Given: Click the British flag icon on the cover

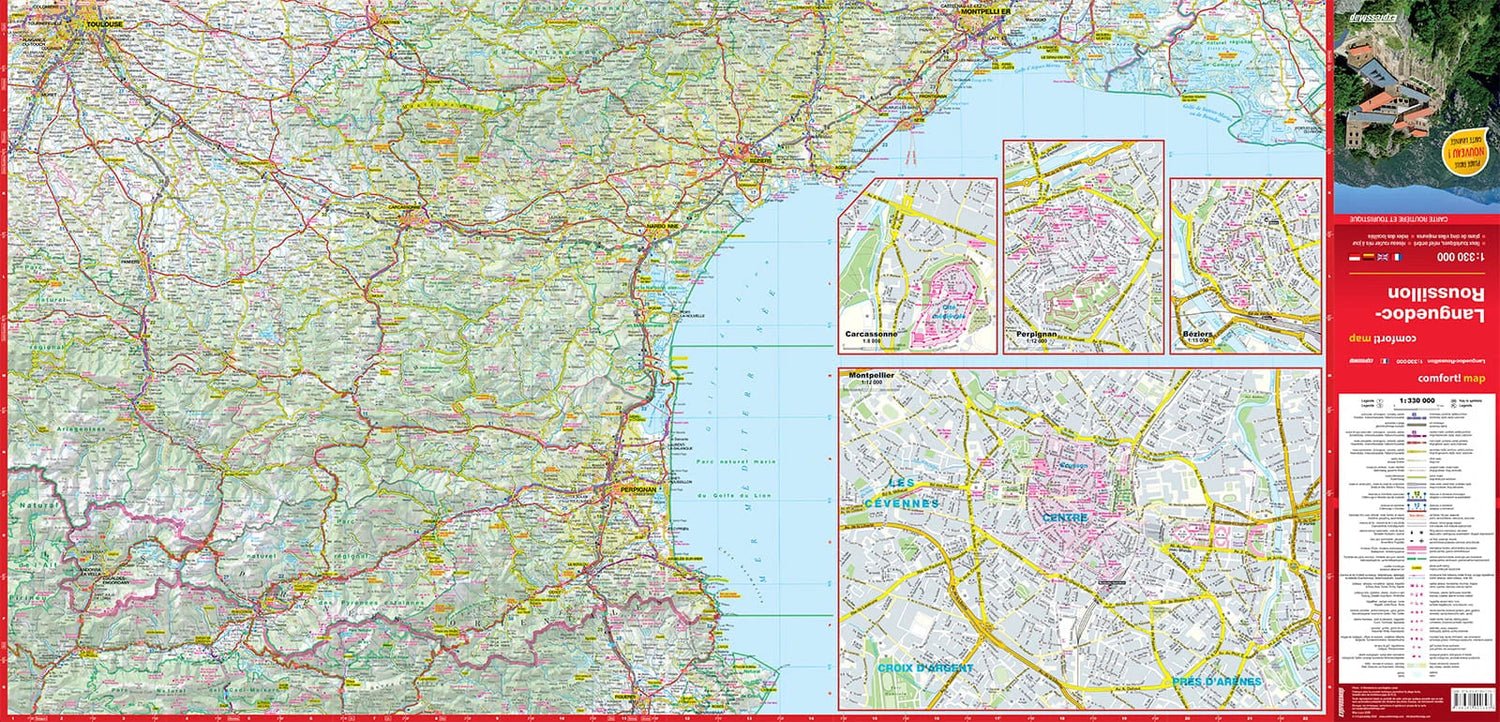Looking at the screenshot, I should (1383, 256).
